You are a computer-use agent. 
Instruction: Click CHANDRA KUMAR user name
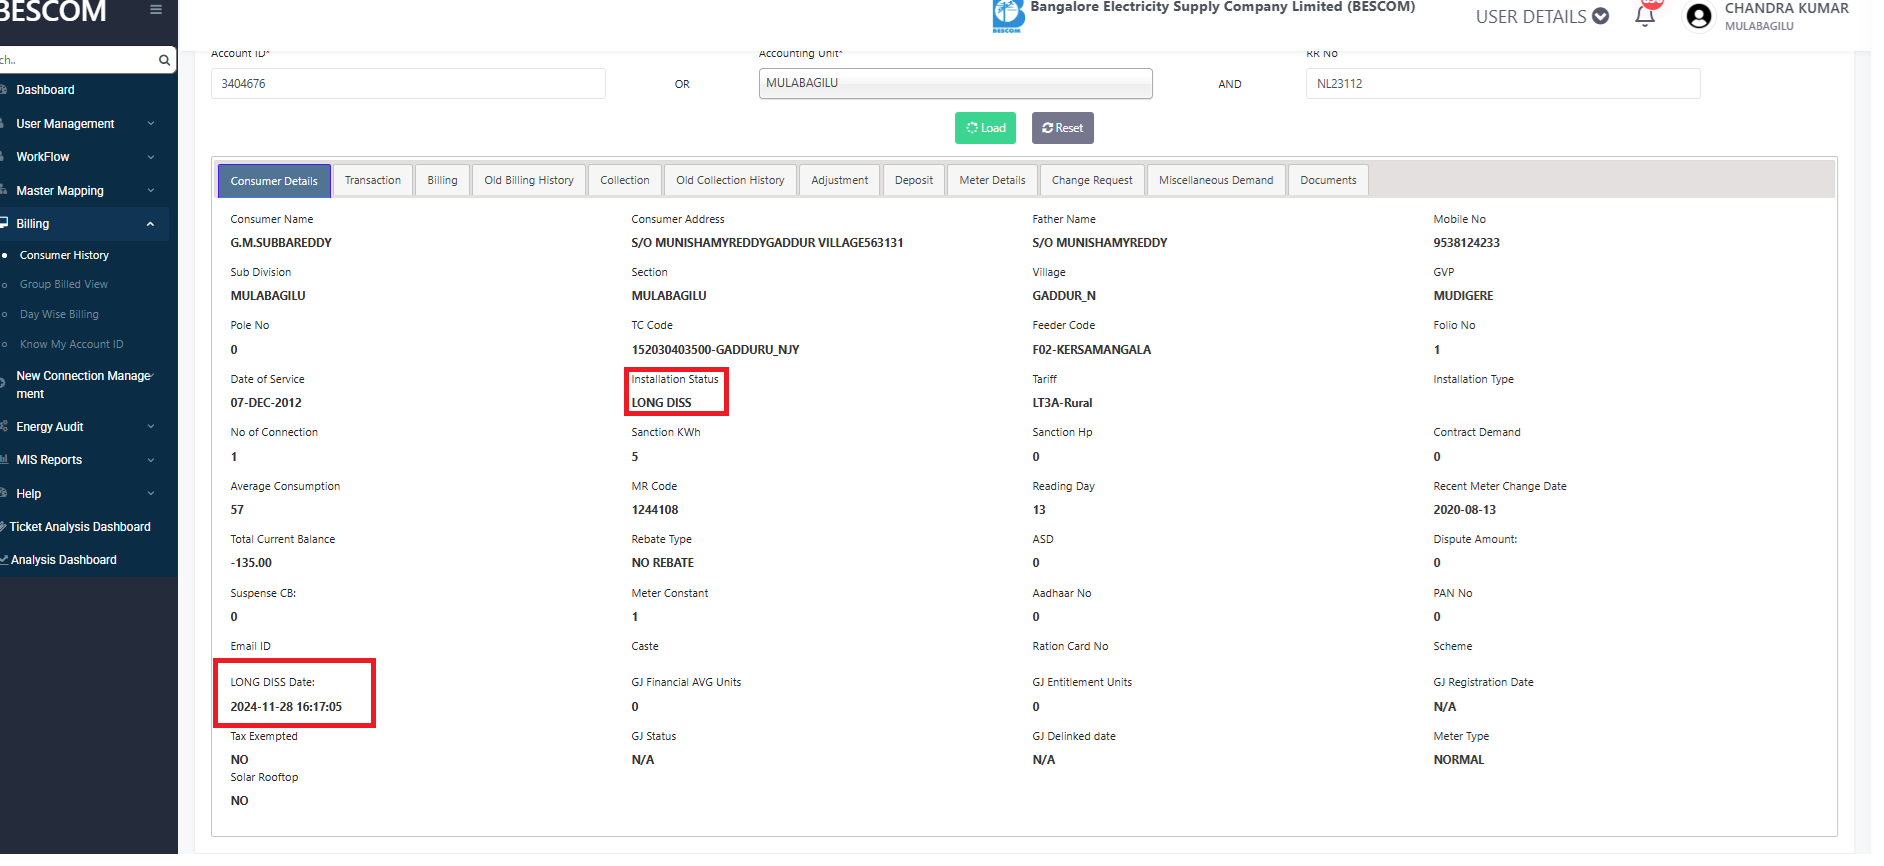click(x=1786, y=8)
